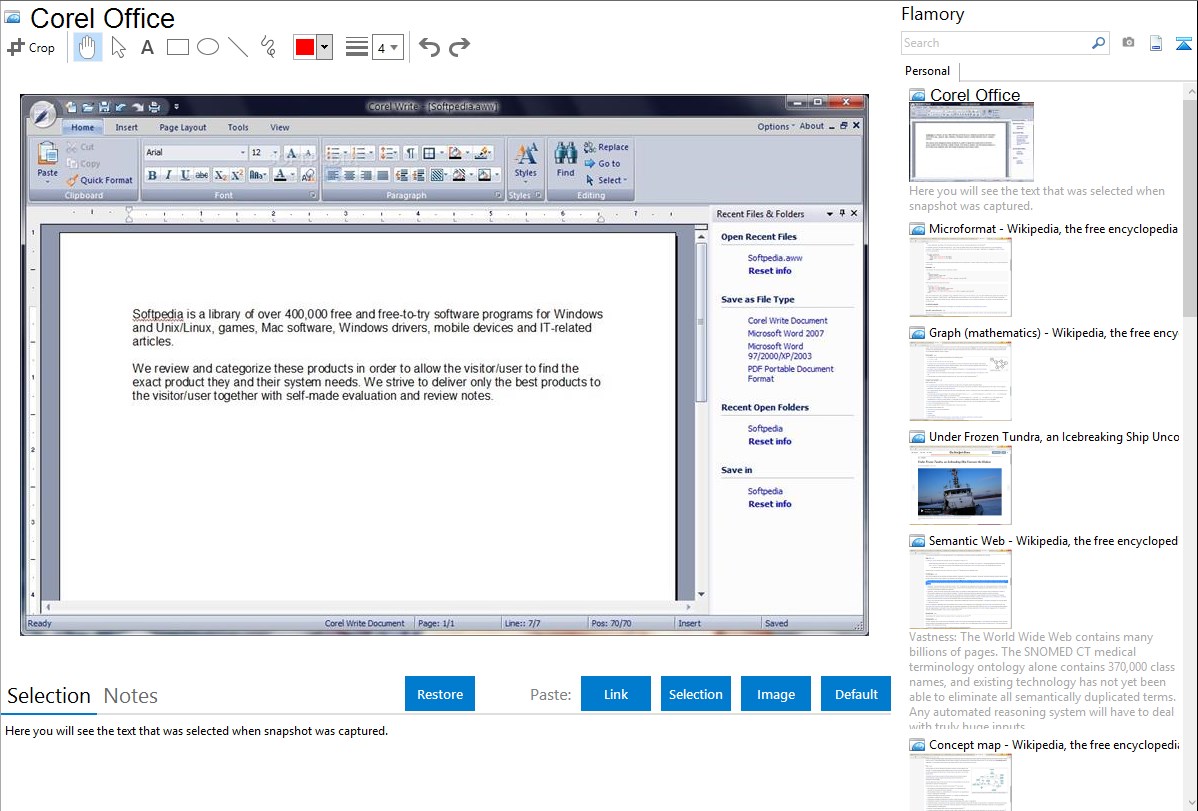Viewport: 1198px width, 811px height.
Task: Click Paste in the Clipboard group
Action: [x=47, y=162]
